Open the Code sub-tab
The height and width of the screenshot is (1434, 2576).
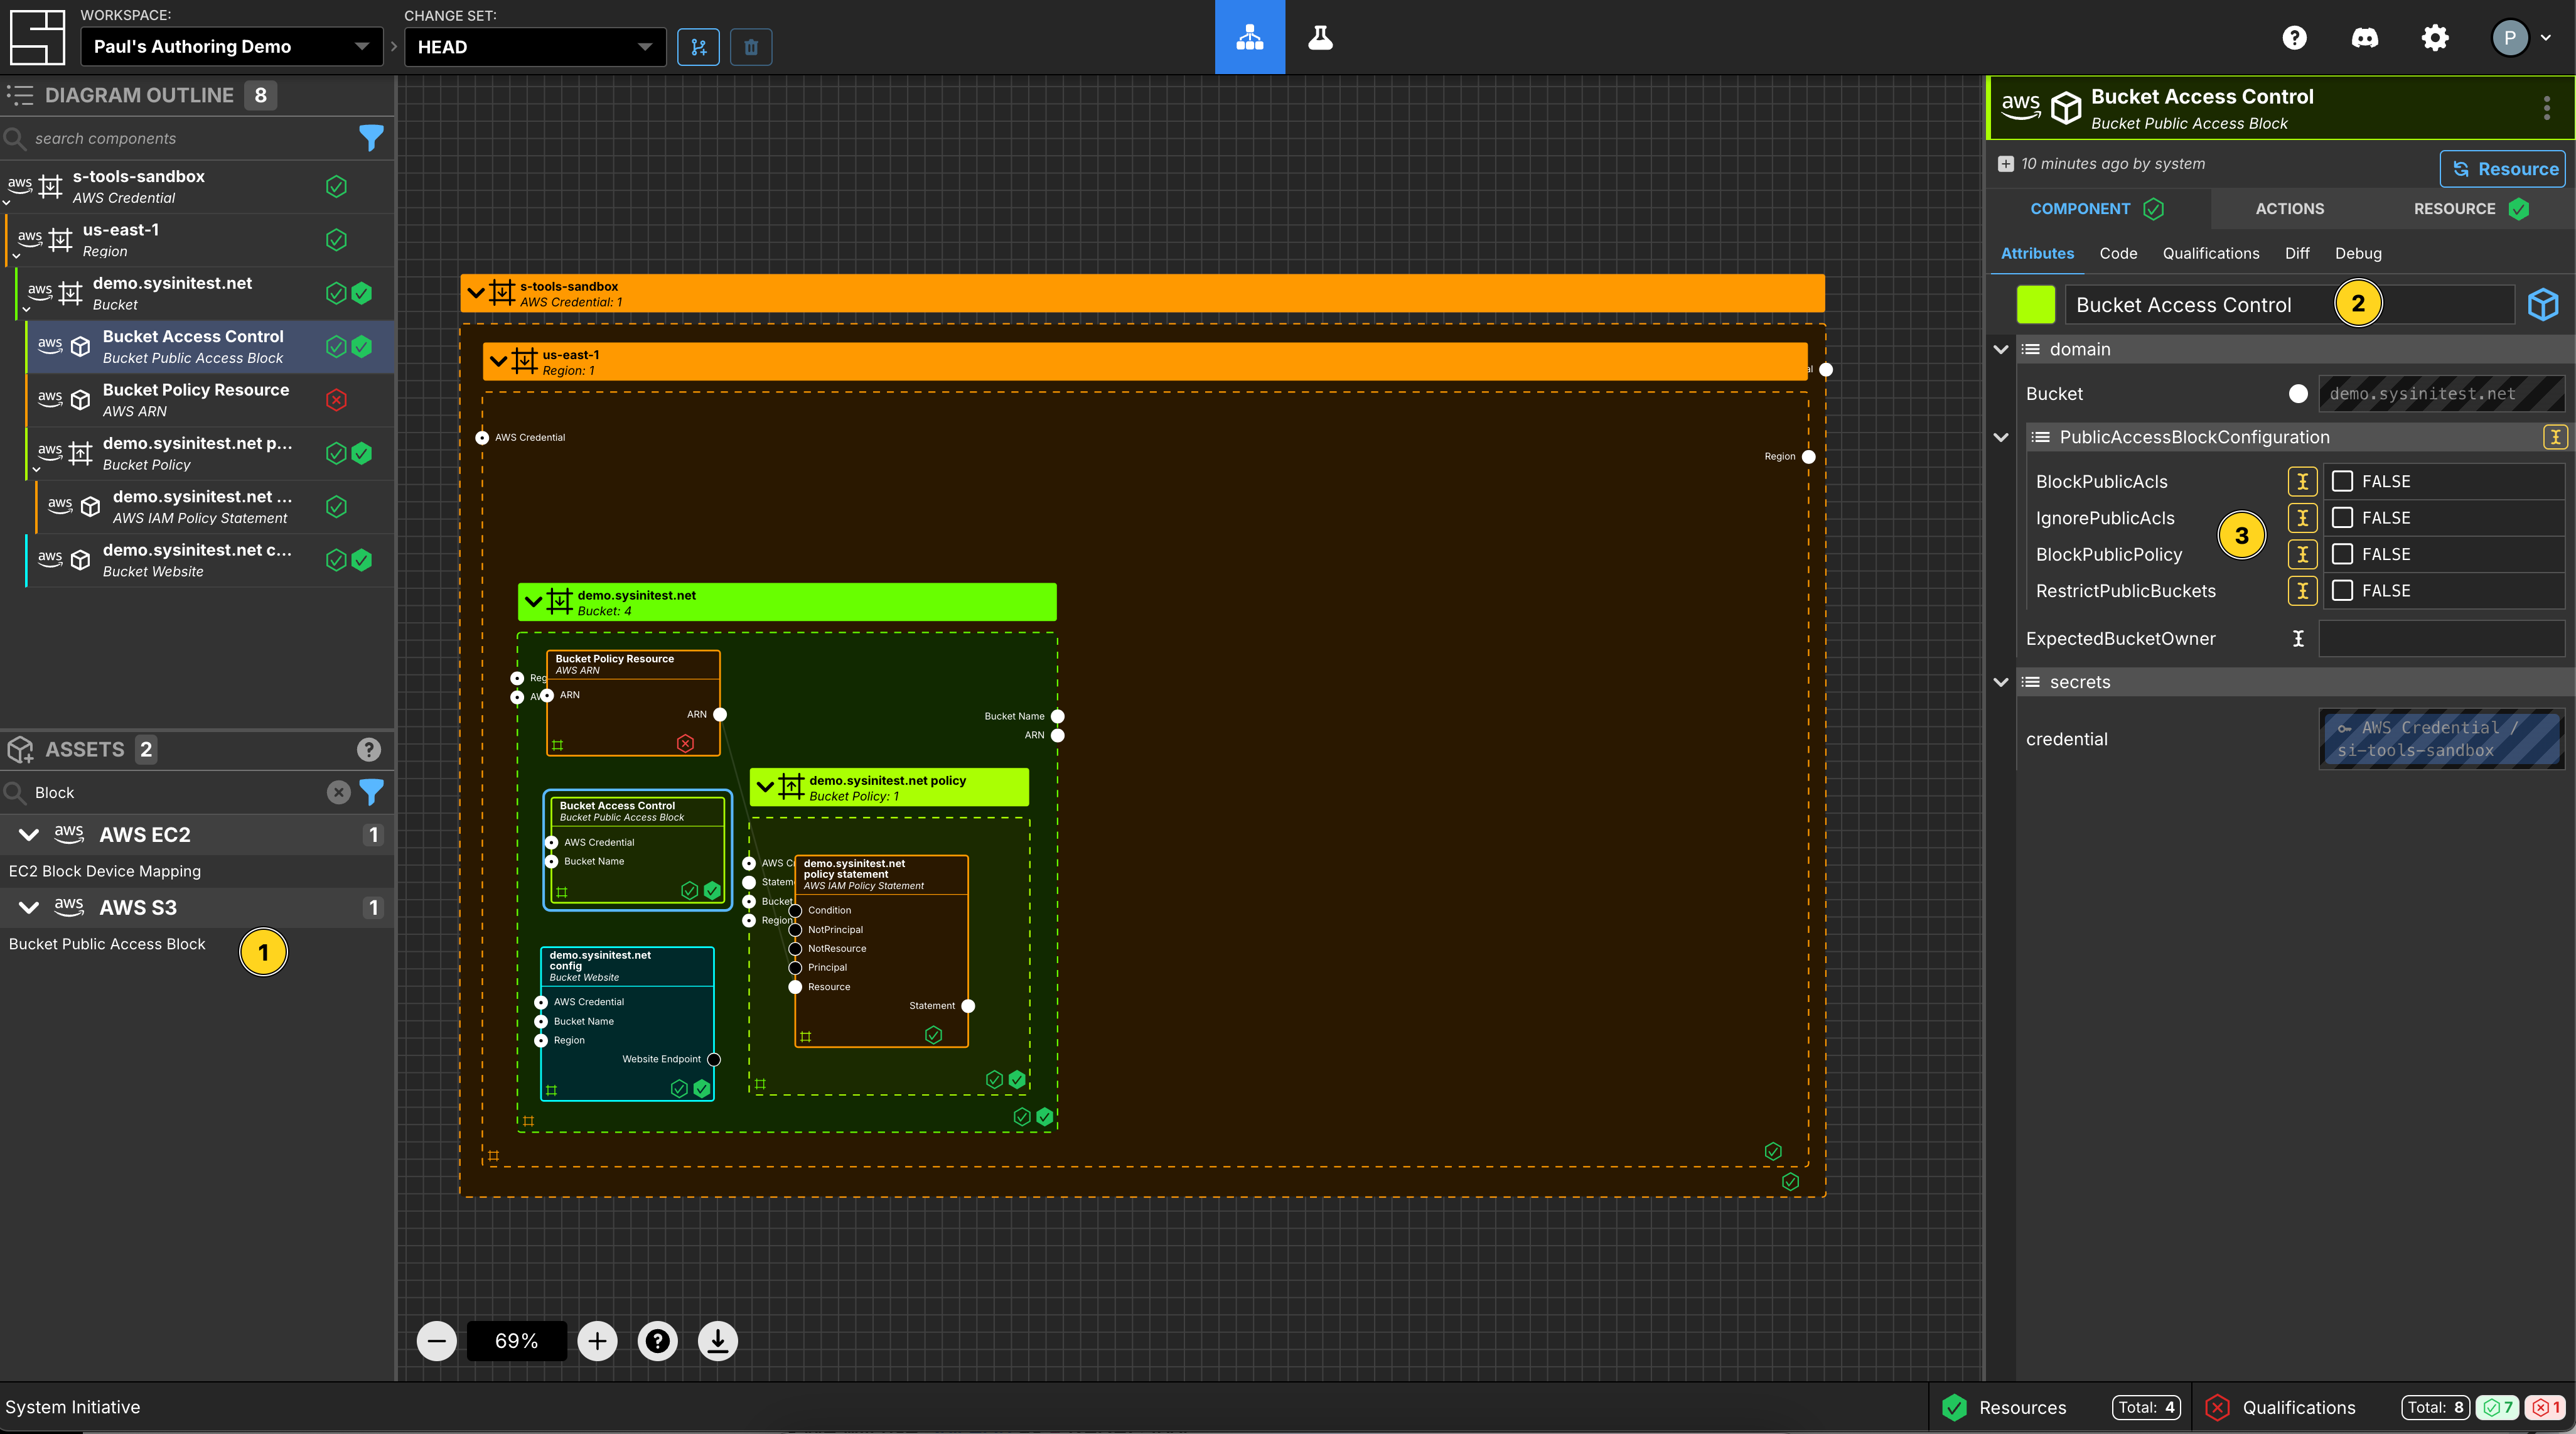(2118, 254)
